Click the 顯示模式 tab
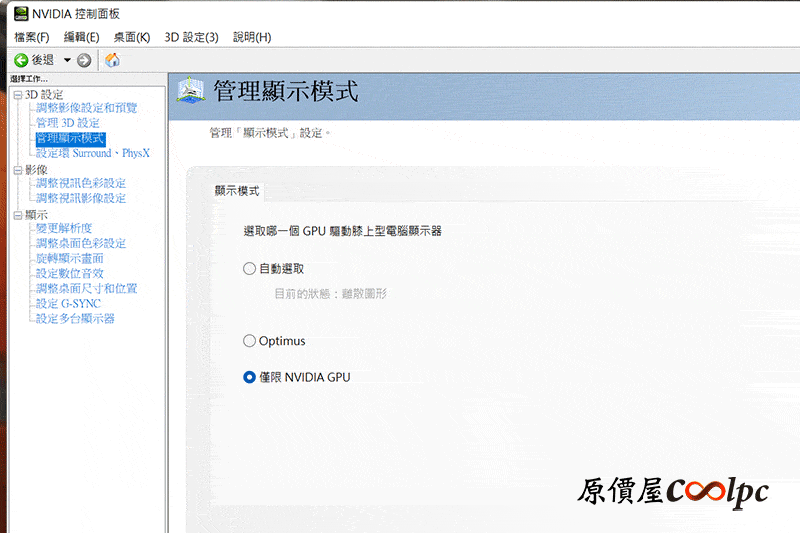Screen dimensions: 800x533 [237, 191]
